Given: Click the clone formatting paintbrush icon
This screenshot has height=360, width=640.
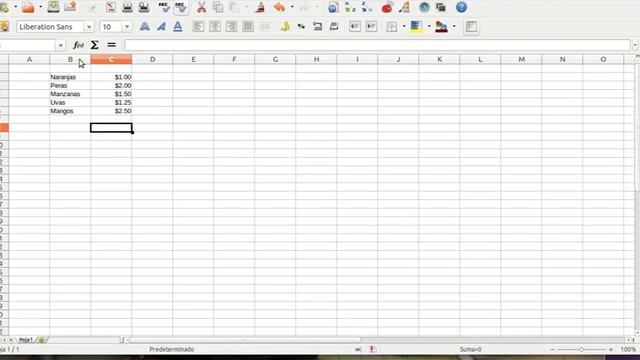Looking at the screenshot, I should click(260, 7).
